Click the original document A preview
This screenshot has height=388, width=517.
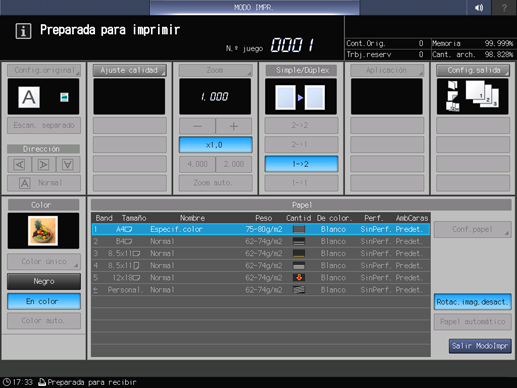click(x=29, y=97)
